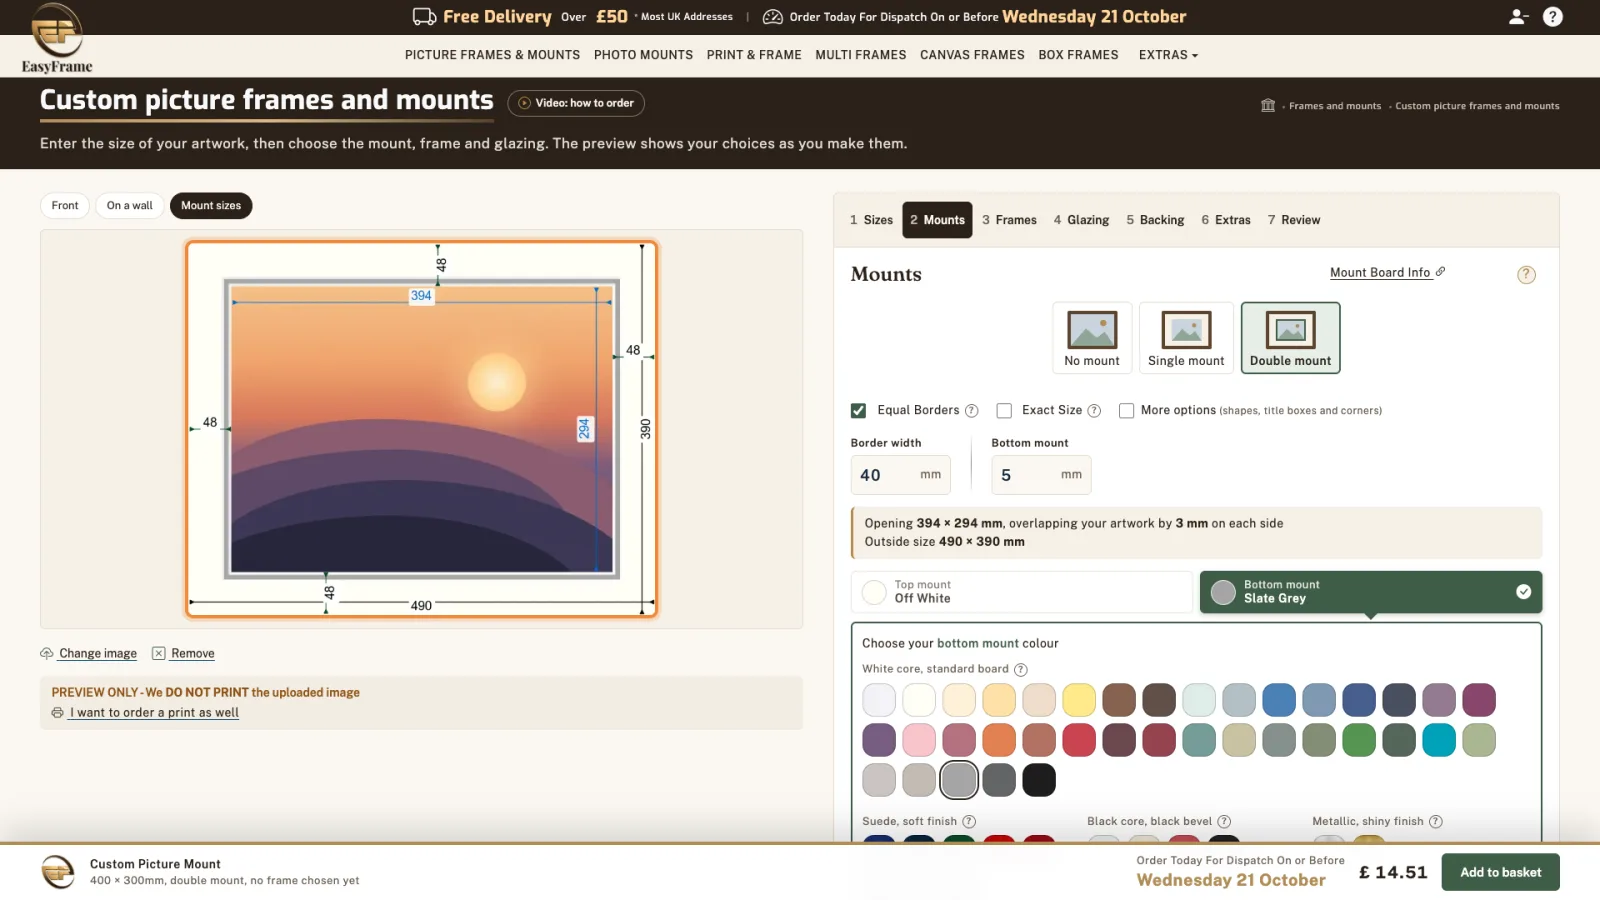Select the No mount option

tap(1092, 338)
